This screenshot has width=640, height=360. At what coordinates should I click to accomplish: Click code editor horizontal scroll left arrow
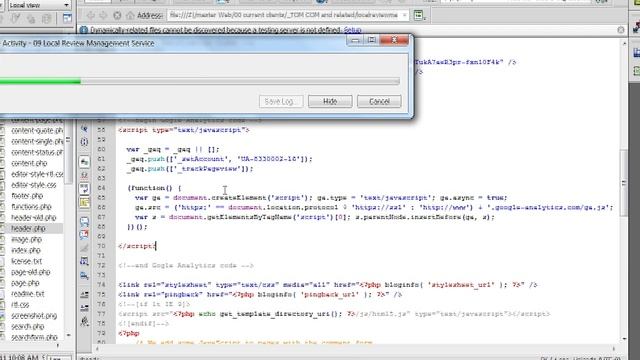97,348
